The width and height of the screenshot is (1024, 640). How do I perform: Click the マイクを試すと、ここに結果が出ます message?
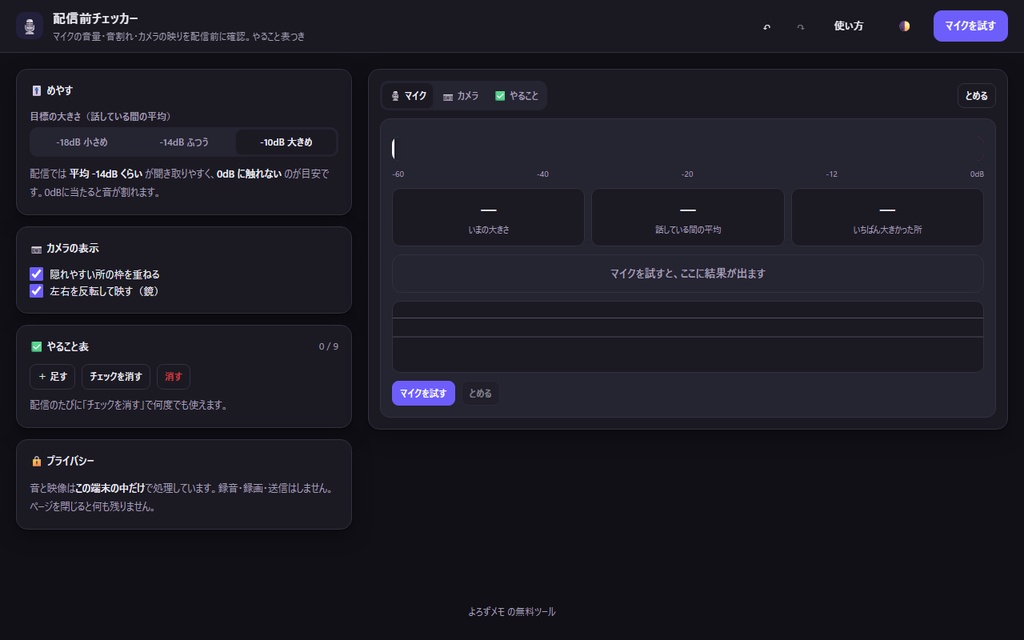coord(688,274)
